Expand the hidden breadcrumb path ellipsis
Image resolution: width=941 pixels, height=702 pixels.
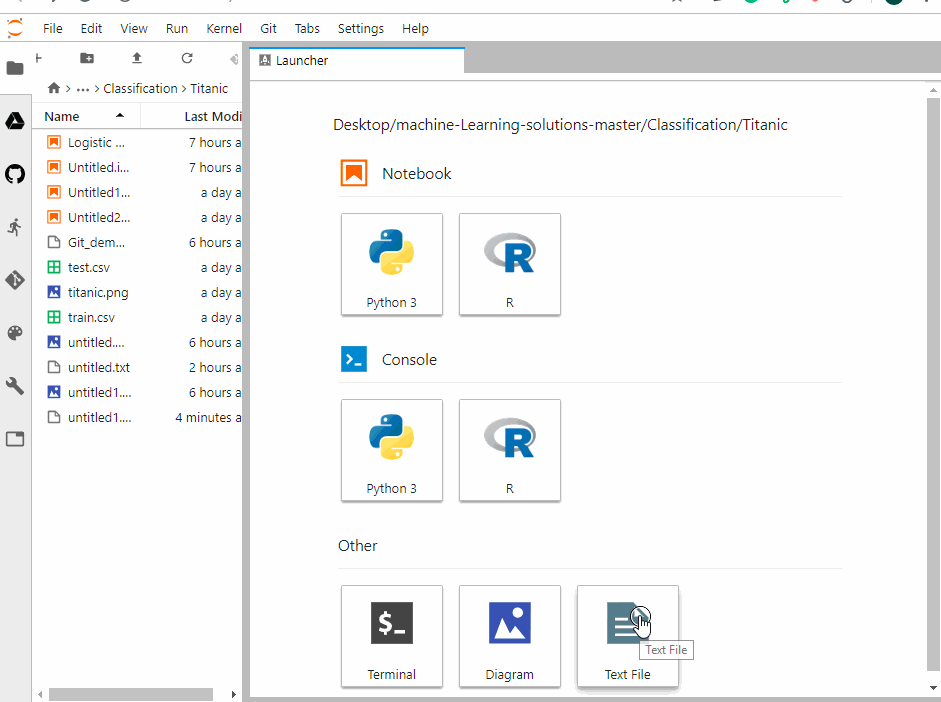click(82, 88)
